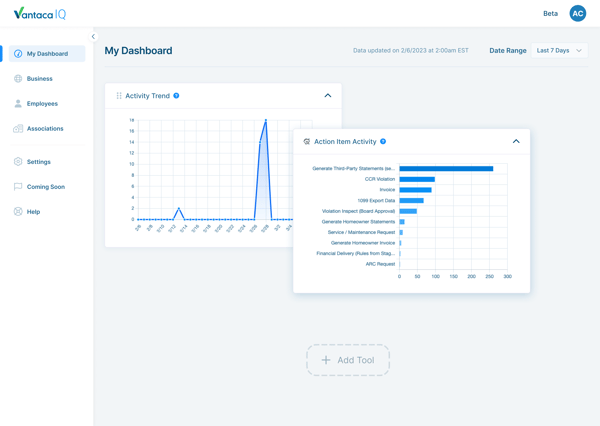
Task: Click the Activity Trend help icon
Action: [177, 96]
